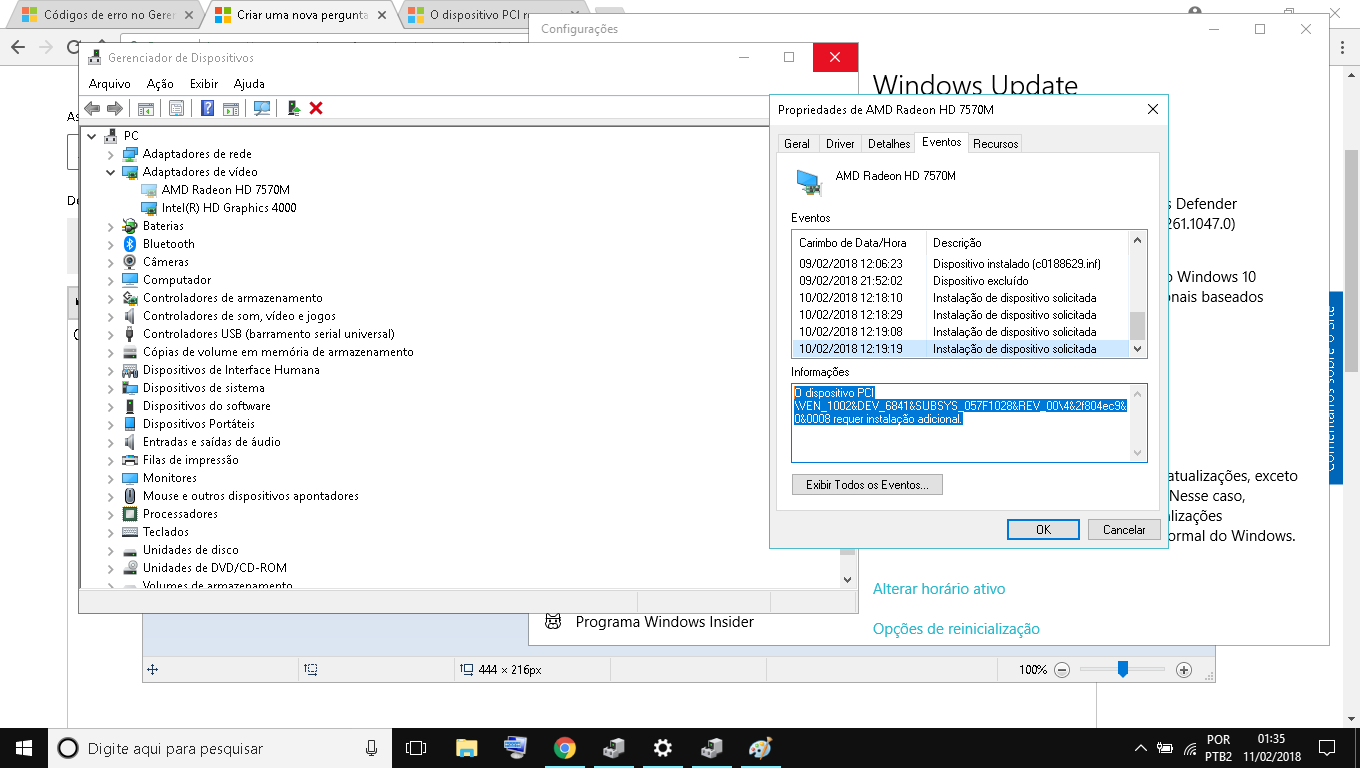Switch to the Driver tab
The image size is (1360, 768).
pyautogui.click(x=840, y=144)
